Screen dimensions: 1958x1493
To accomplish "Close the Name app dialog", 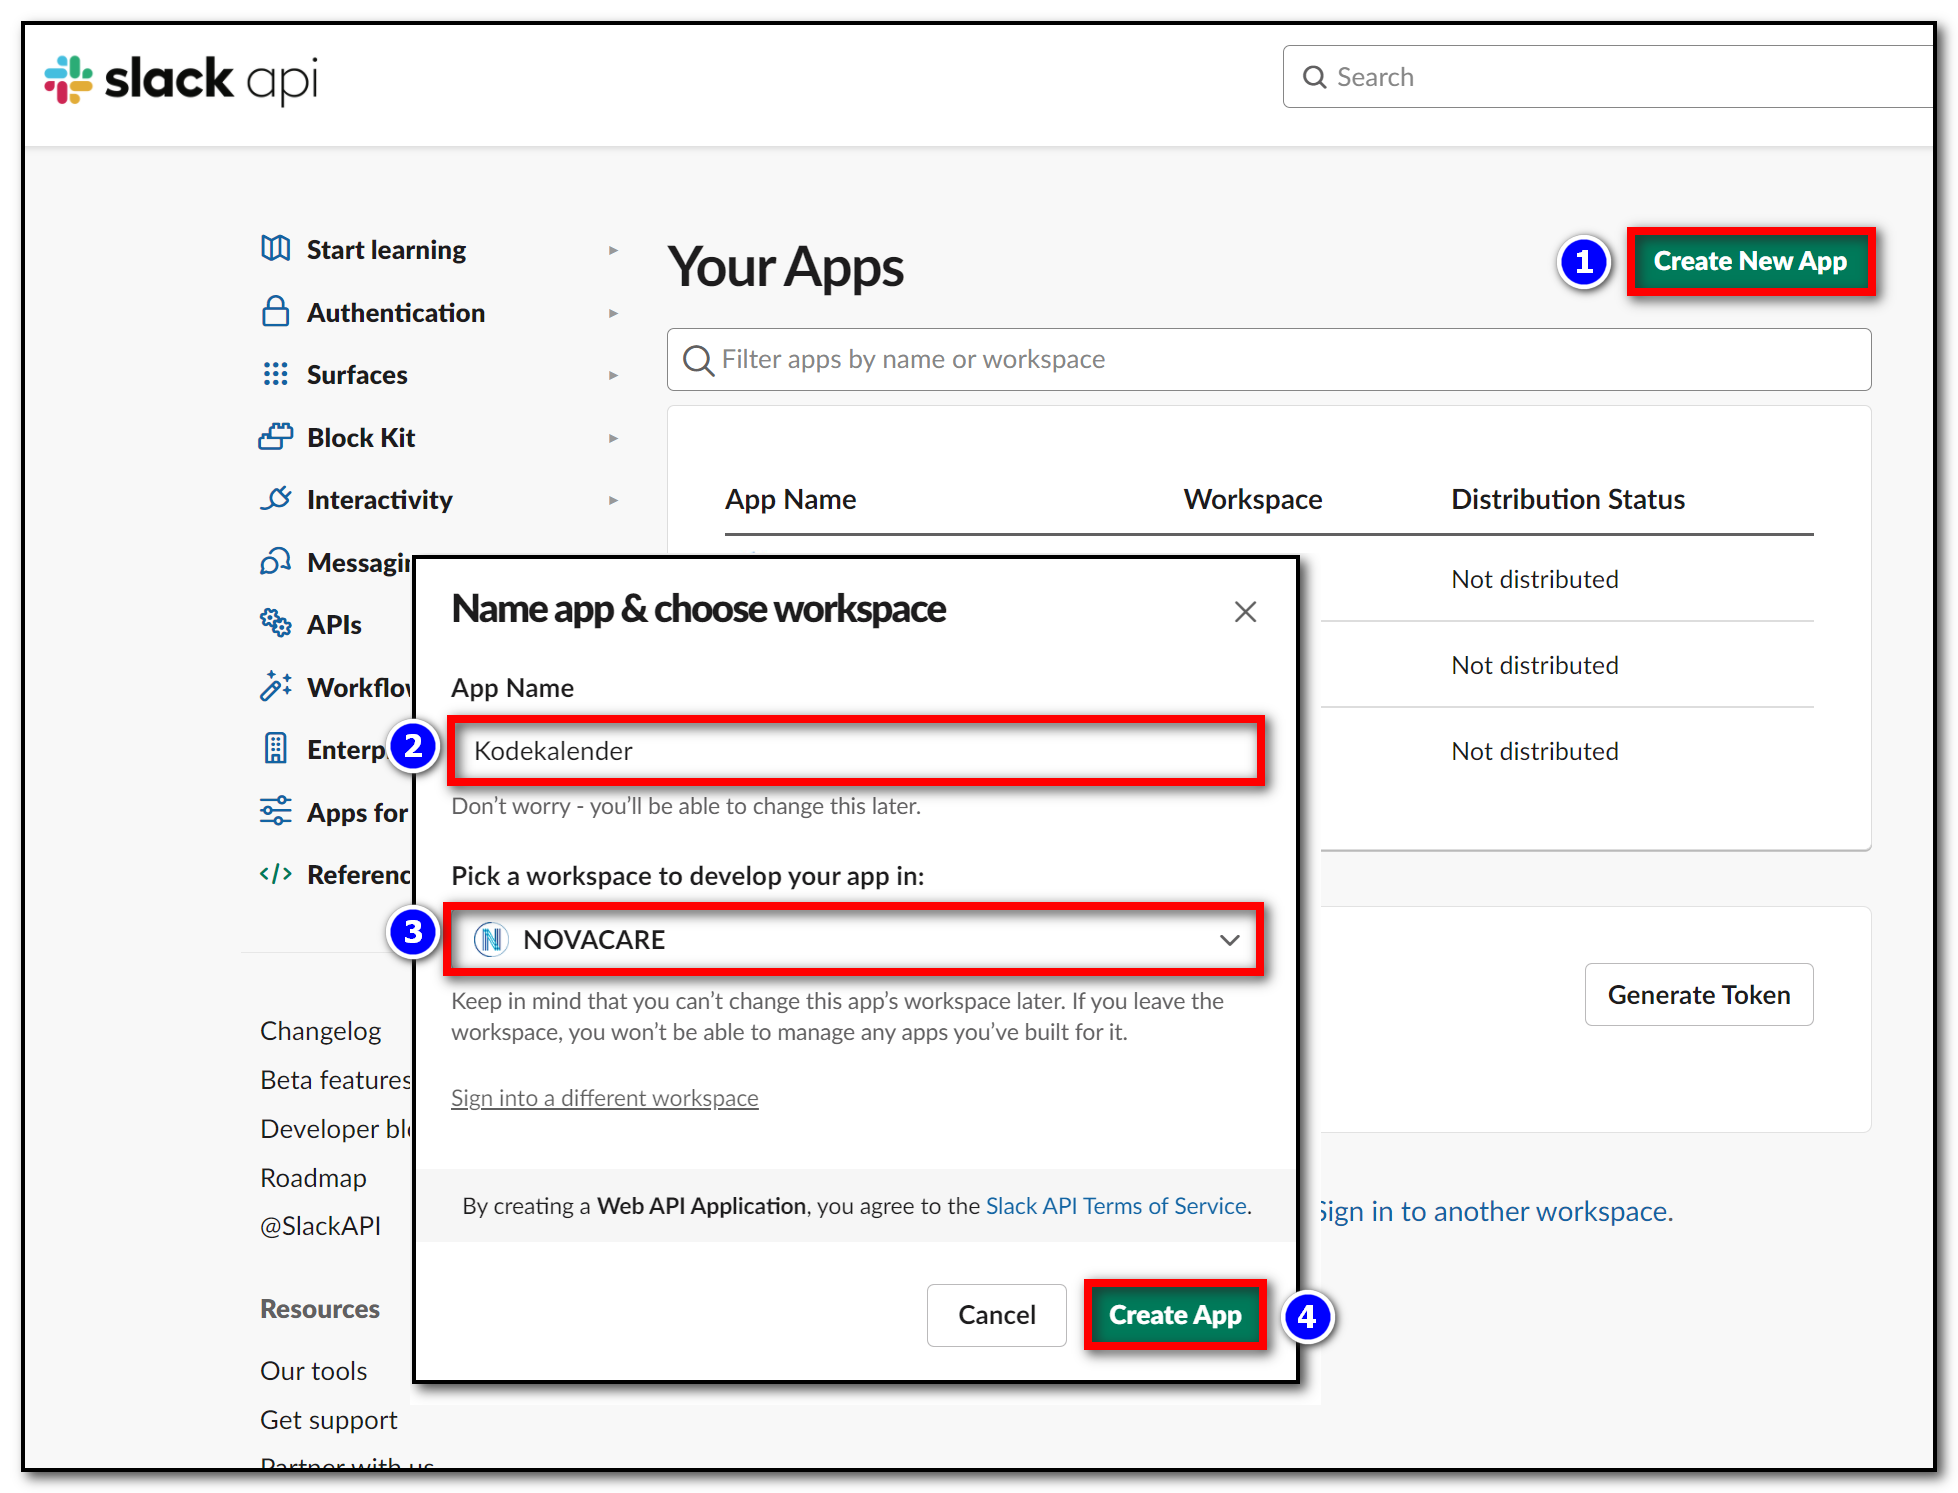I will pyautogui.click(x=1245, y=611).
